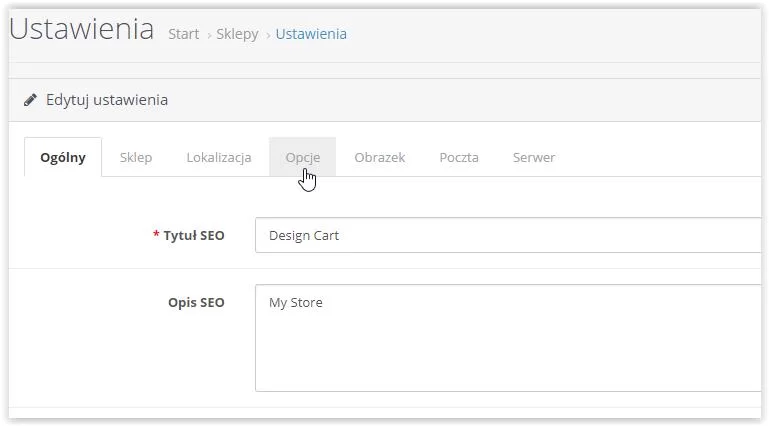Click the Ustawienia breadcrumb link
This screenshot has height=426, width=769.
[x=311, y=34]
